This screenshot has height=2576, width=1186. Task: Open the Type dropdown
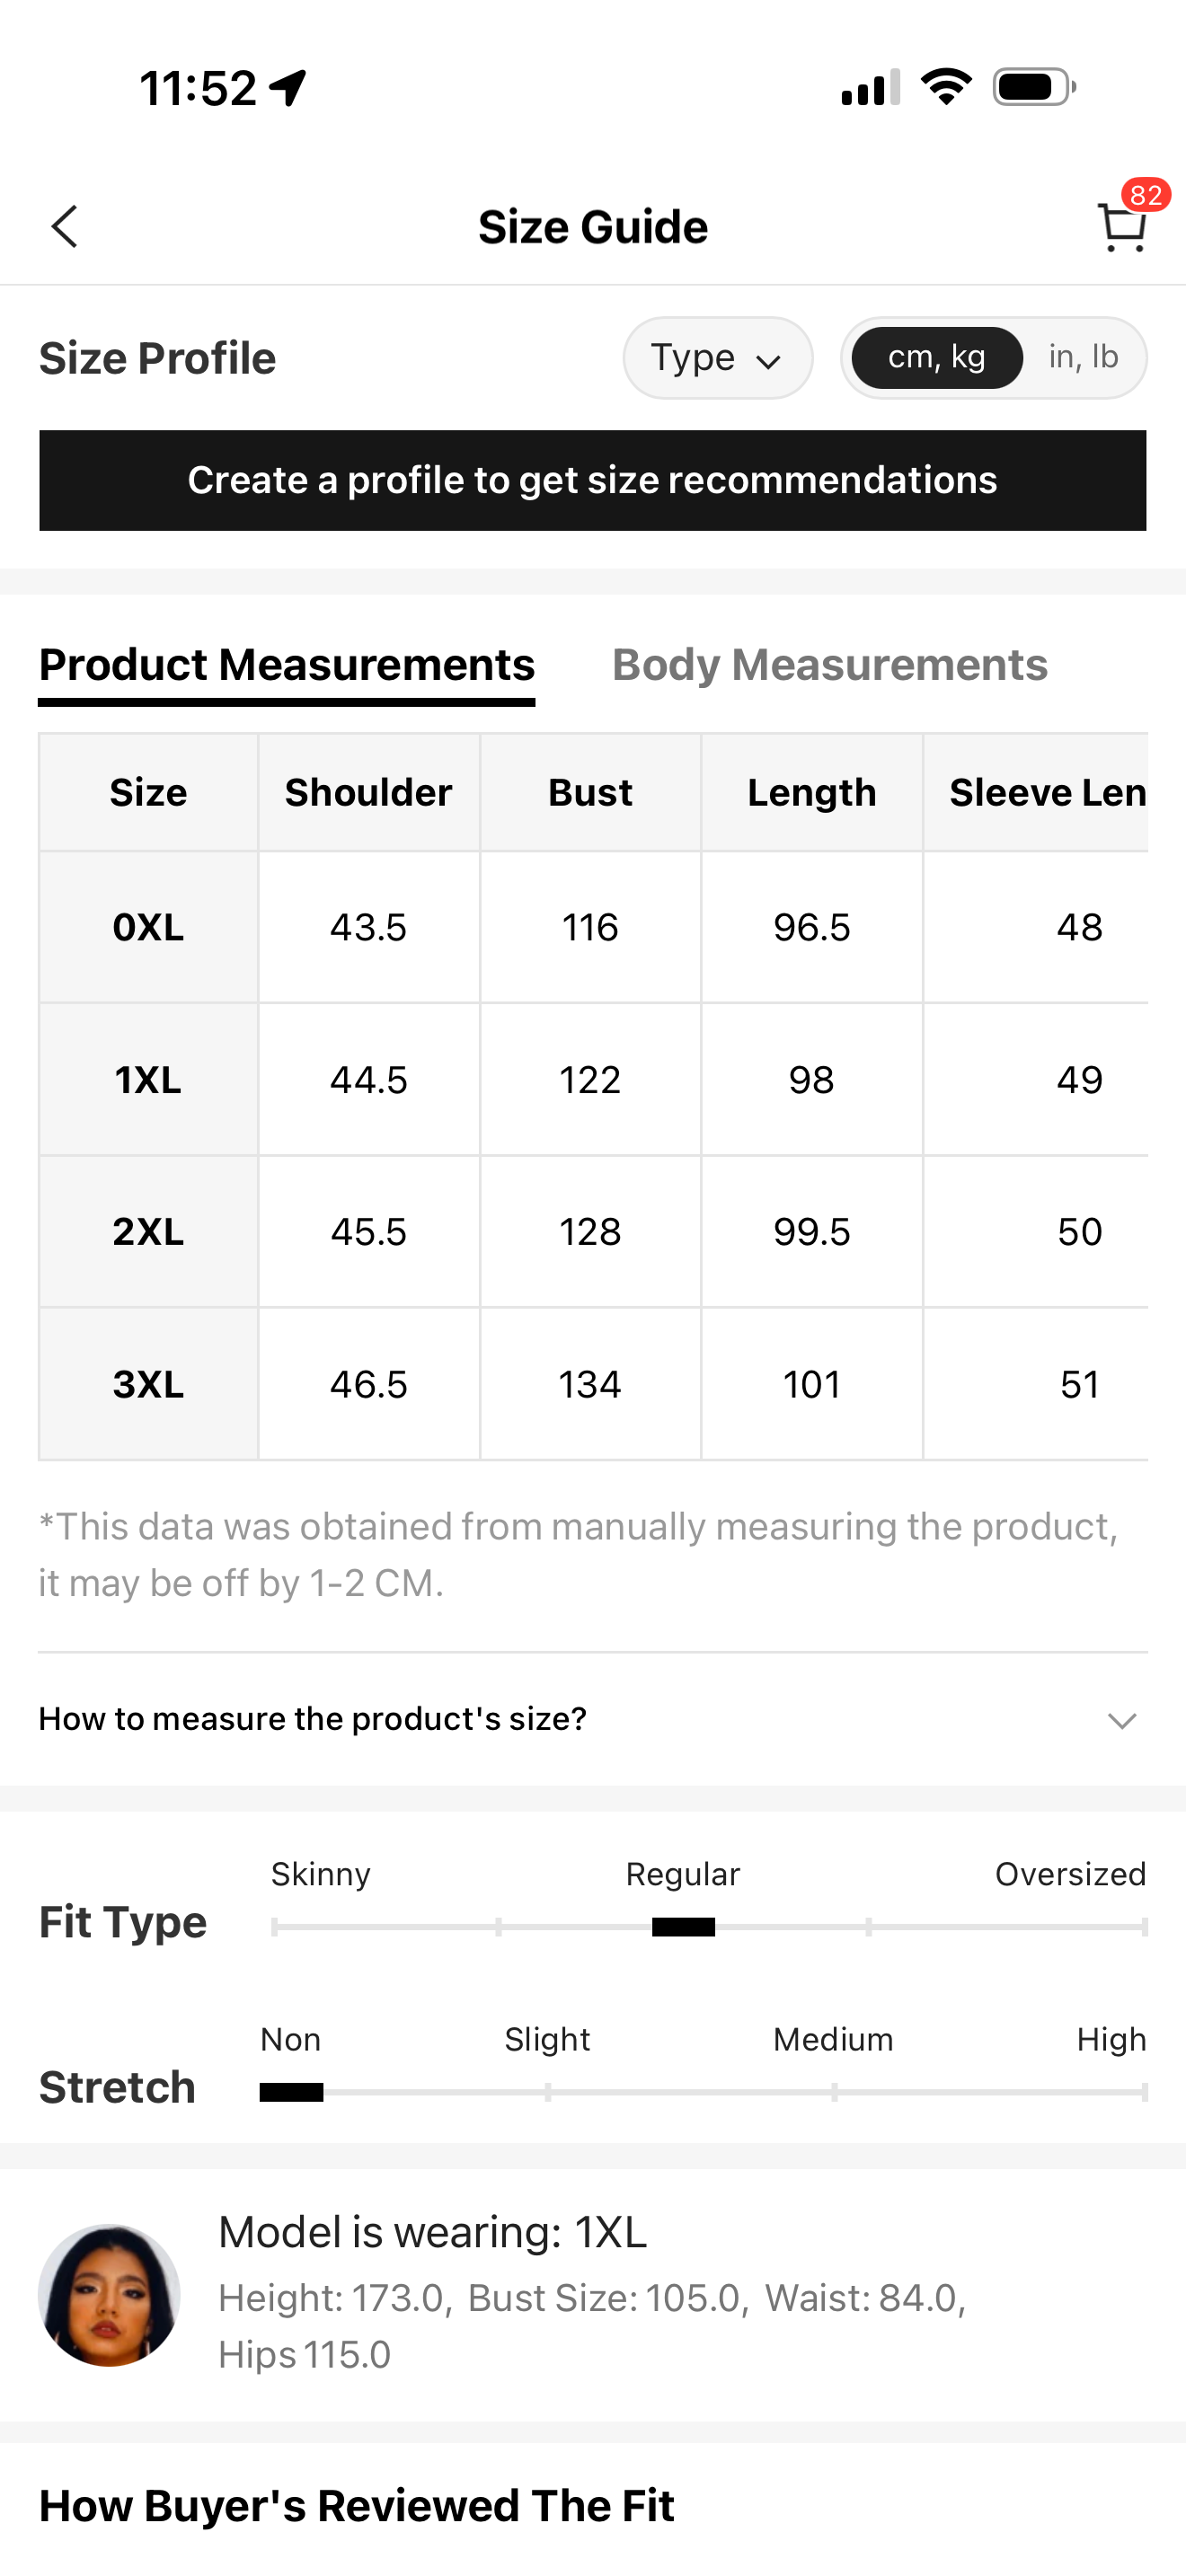tap(717, 358)
